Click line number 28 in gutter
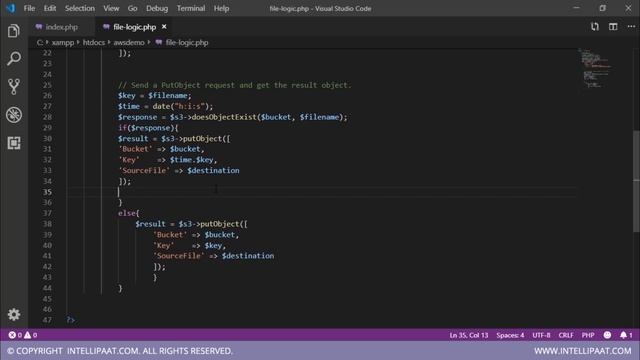 point(47,117)
